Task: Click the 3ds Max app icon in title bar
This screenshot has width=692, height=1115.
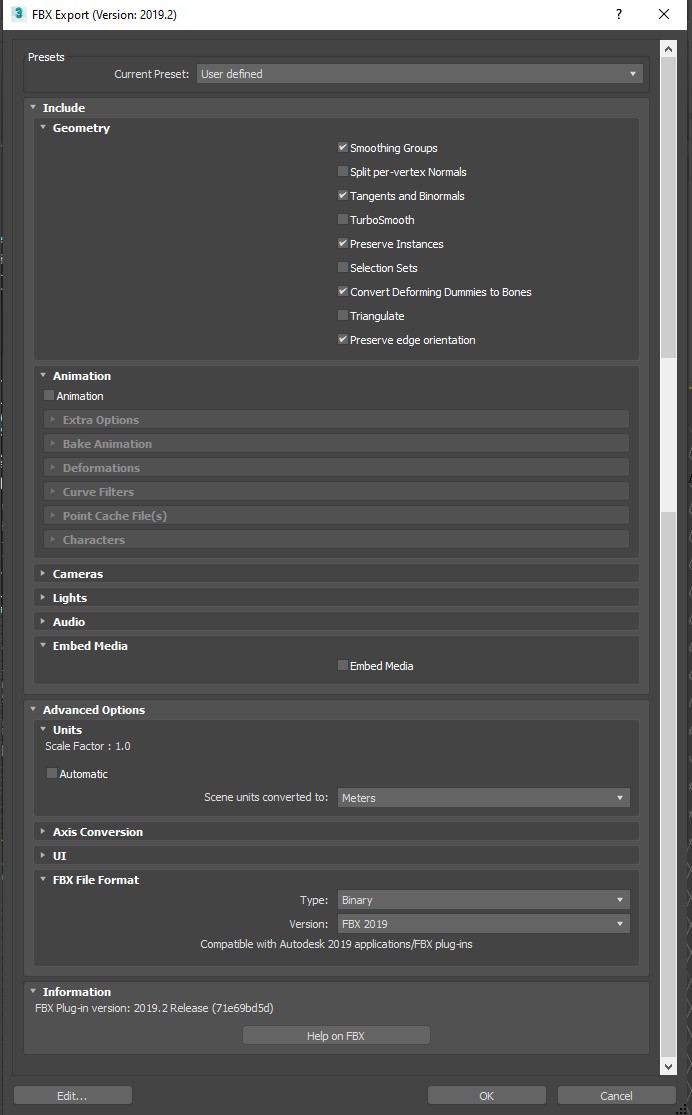Action: point(18,15)
